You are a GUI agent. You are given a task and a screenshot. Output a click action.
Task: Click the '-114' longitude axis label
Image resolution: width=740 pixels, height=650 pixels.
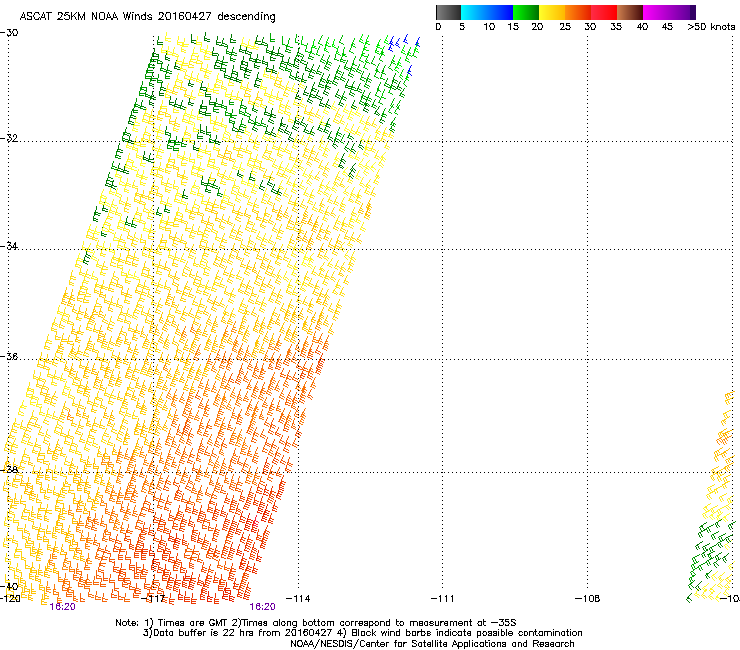298,599
